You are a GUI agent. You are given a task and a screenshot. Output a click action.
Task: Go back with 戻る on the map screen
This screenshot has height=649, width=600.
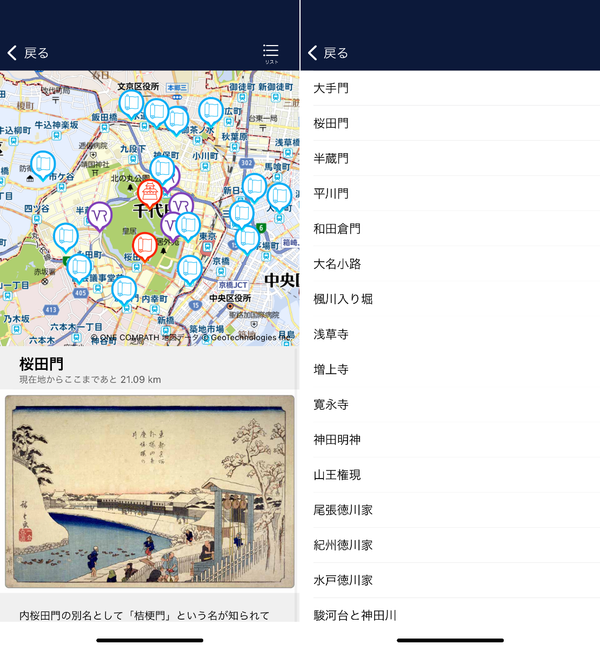click(x=28, y=53)
